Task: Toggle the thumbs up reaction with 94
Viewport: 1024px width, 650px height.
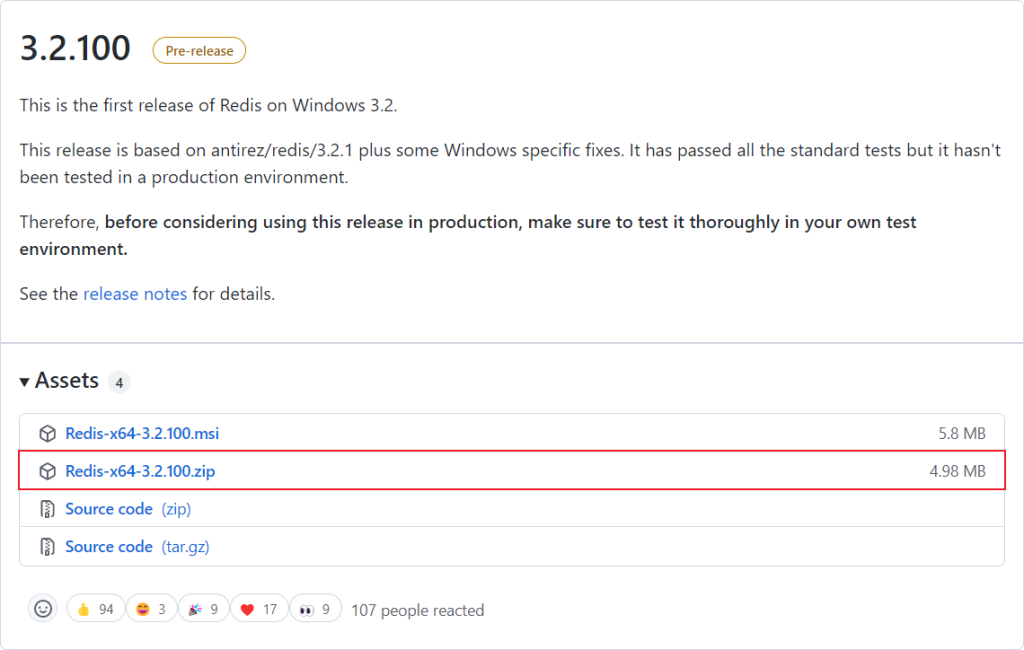Action: point(95,609)
